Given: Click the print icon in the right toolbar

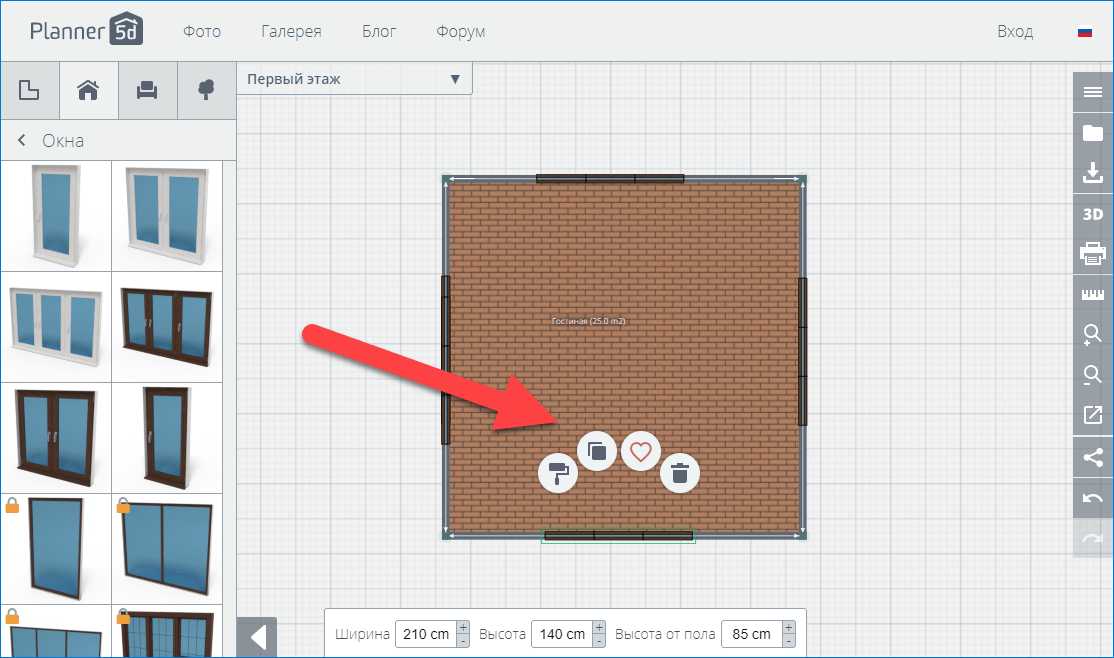Looking at the screenshot, I should point(1092,254).
